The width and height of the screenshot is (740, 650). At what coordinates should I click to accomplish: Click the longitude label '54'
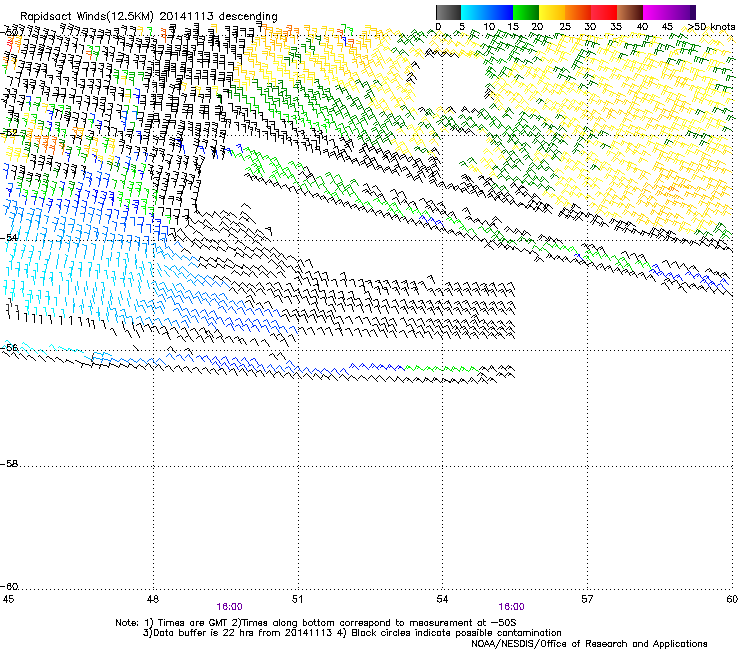442,599
